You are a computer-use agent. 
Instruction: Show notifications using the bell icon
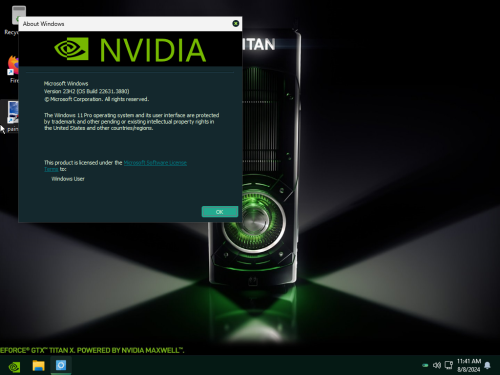[487, 365]
